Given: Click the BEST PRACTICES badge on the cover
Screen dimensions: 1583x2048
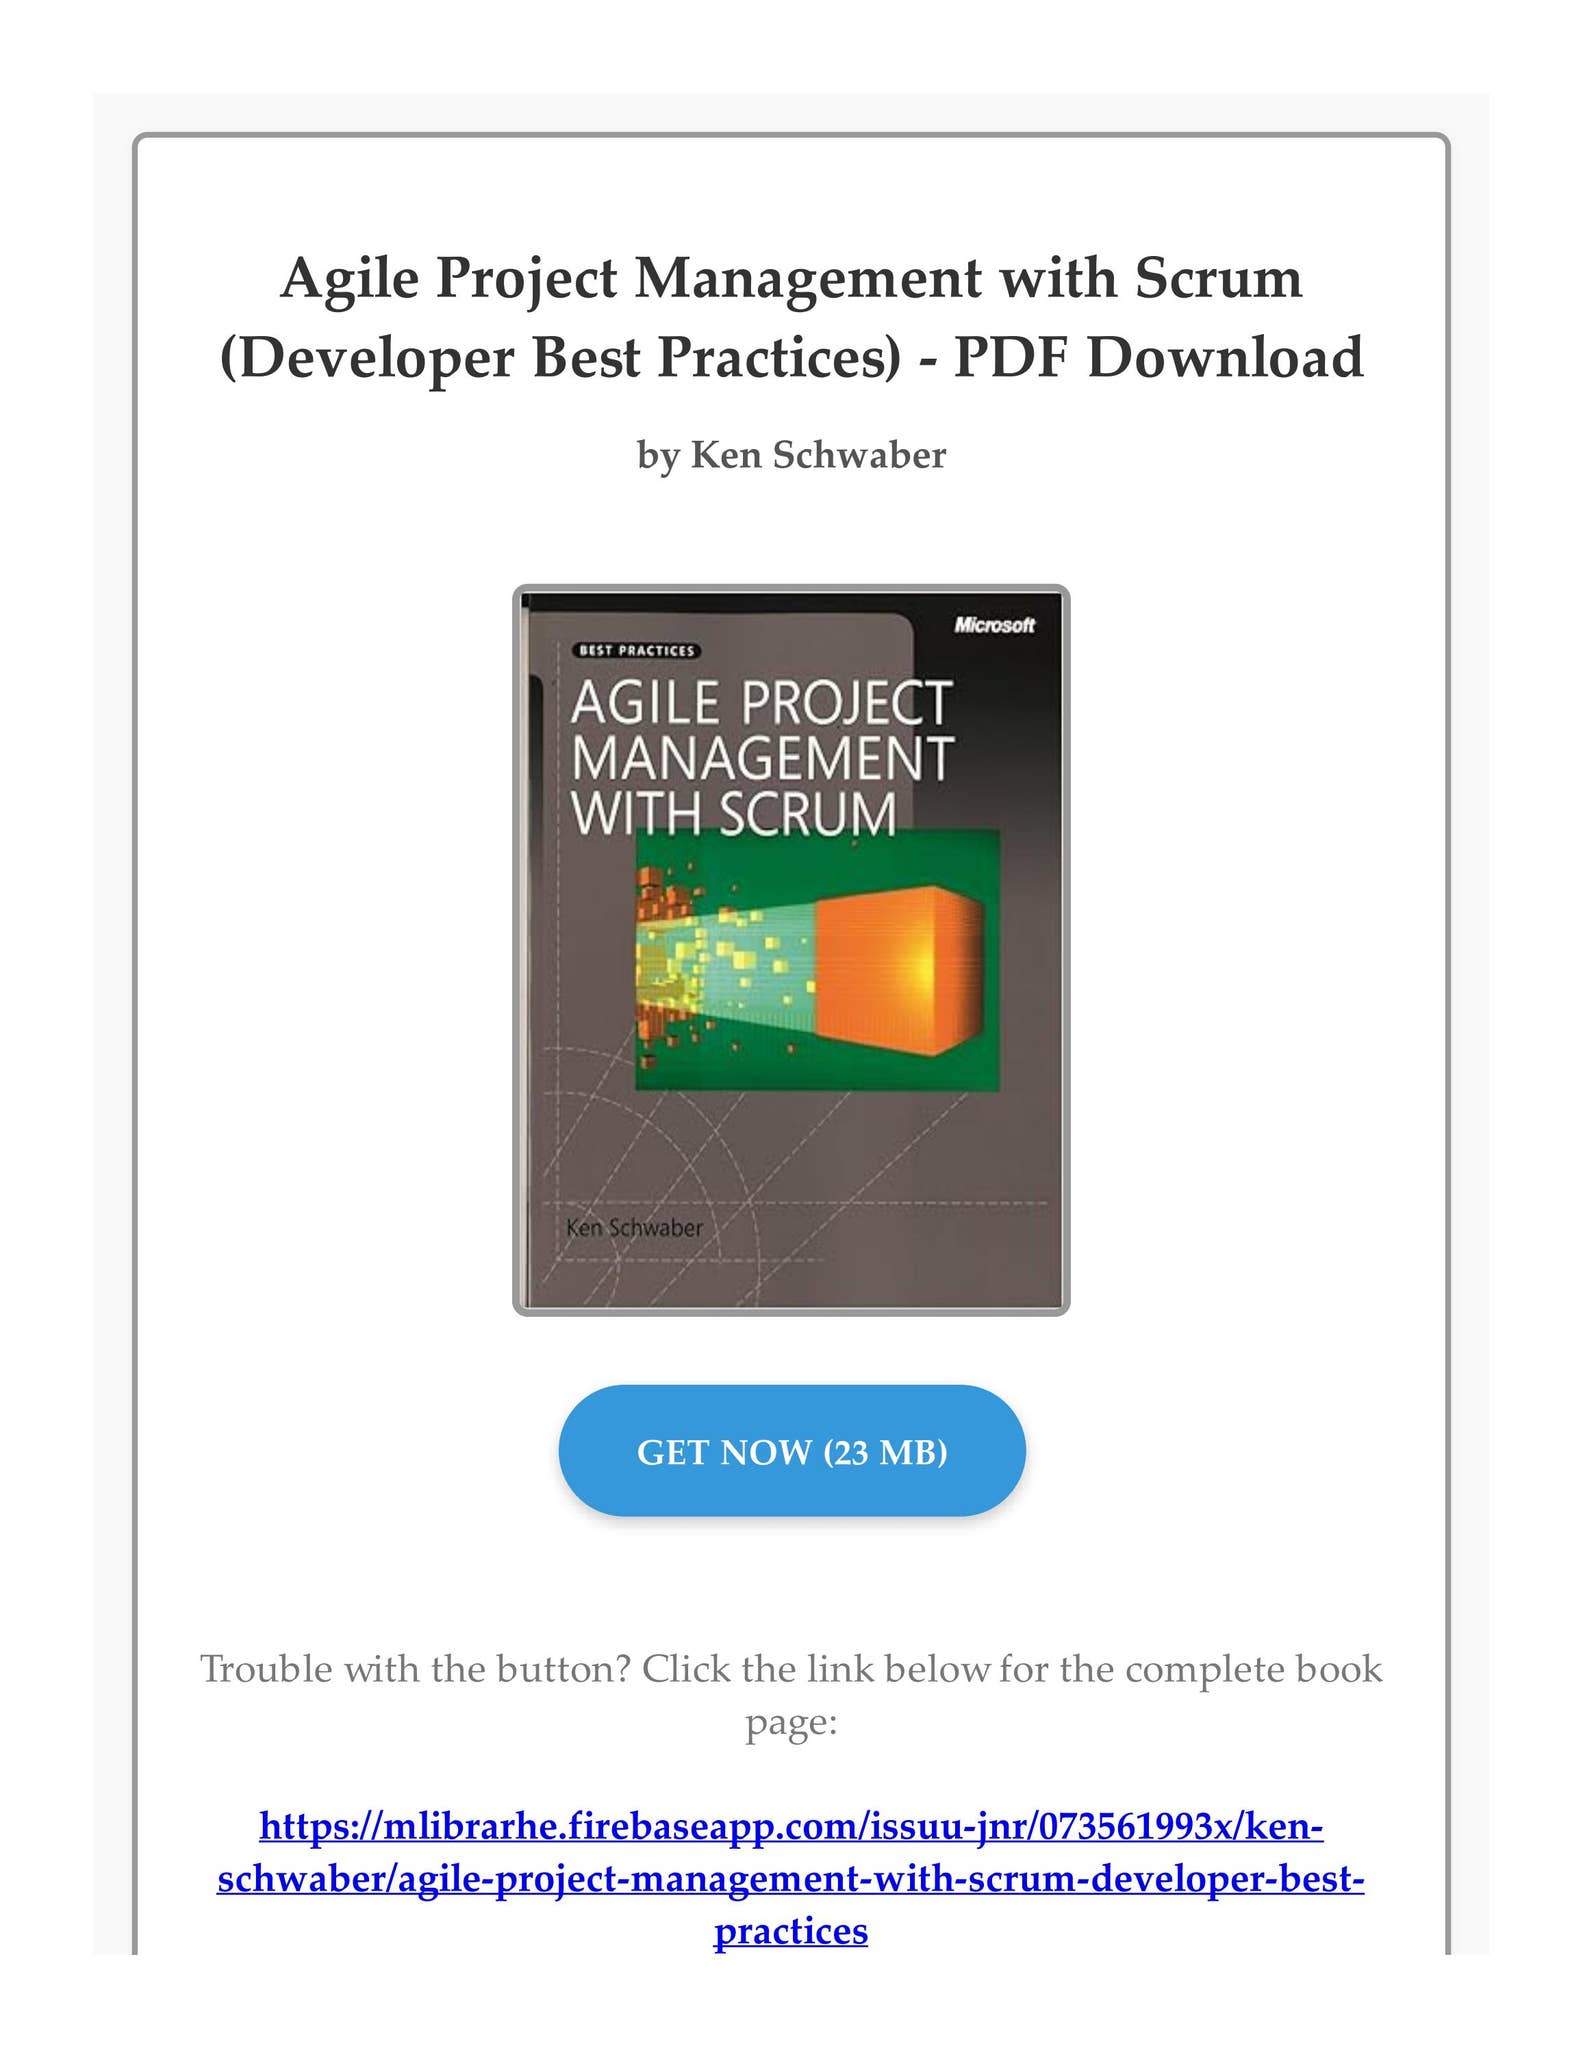Looking at the screenshot, I should tap(638, 650).
